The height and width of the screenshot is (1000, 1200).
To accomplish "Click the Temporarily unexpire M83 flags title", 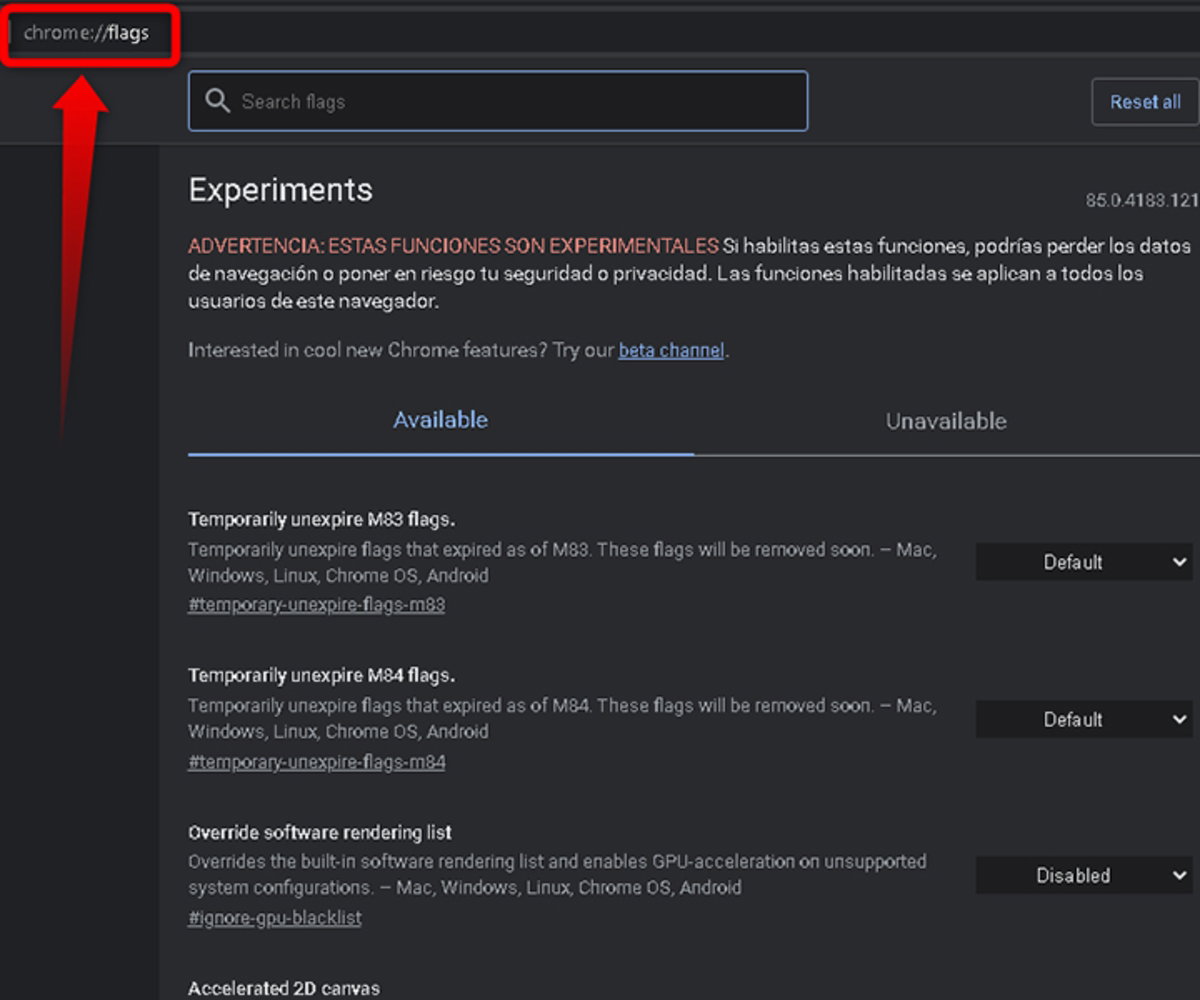I will click(x=322, y=519).
